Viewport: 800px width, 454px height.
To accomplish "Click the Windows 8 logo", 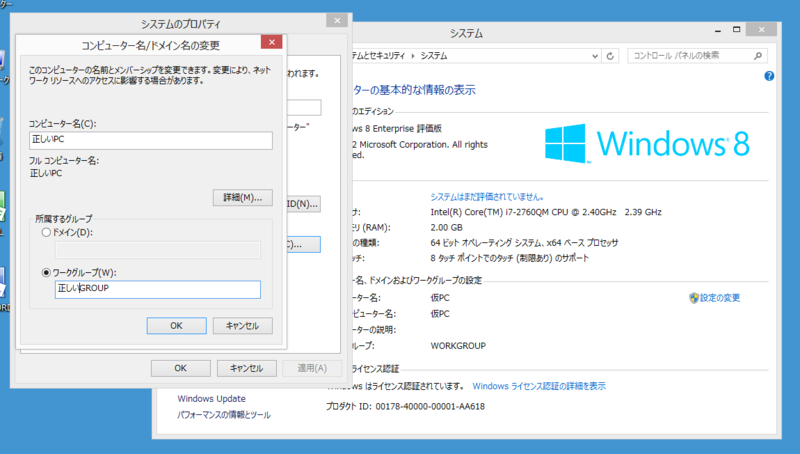I will coord(647,143).
